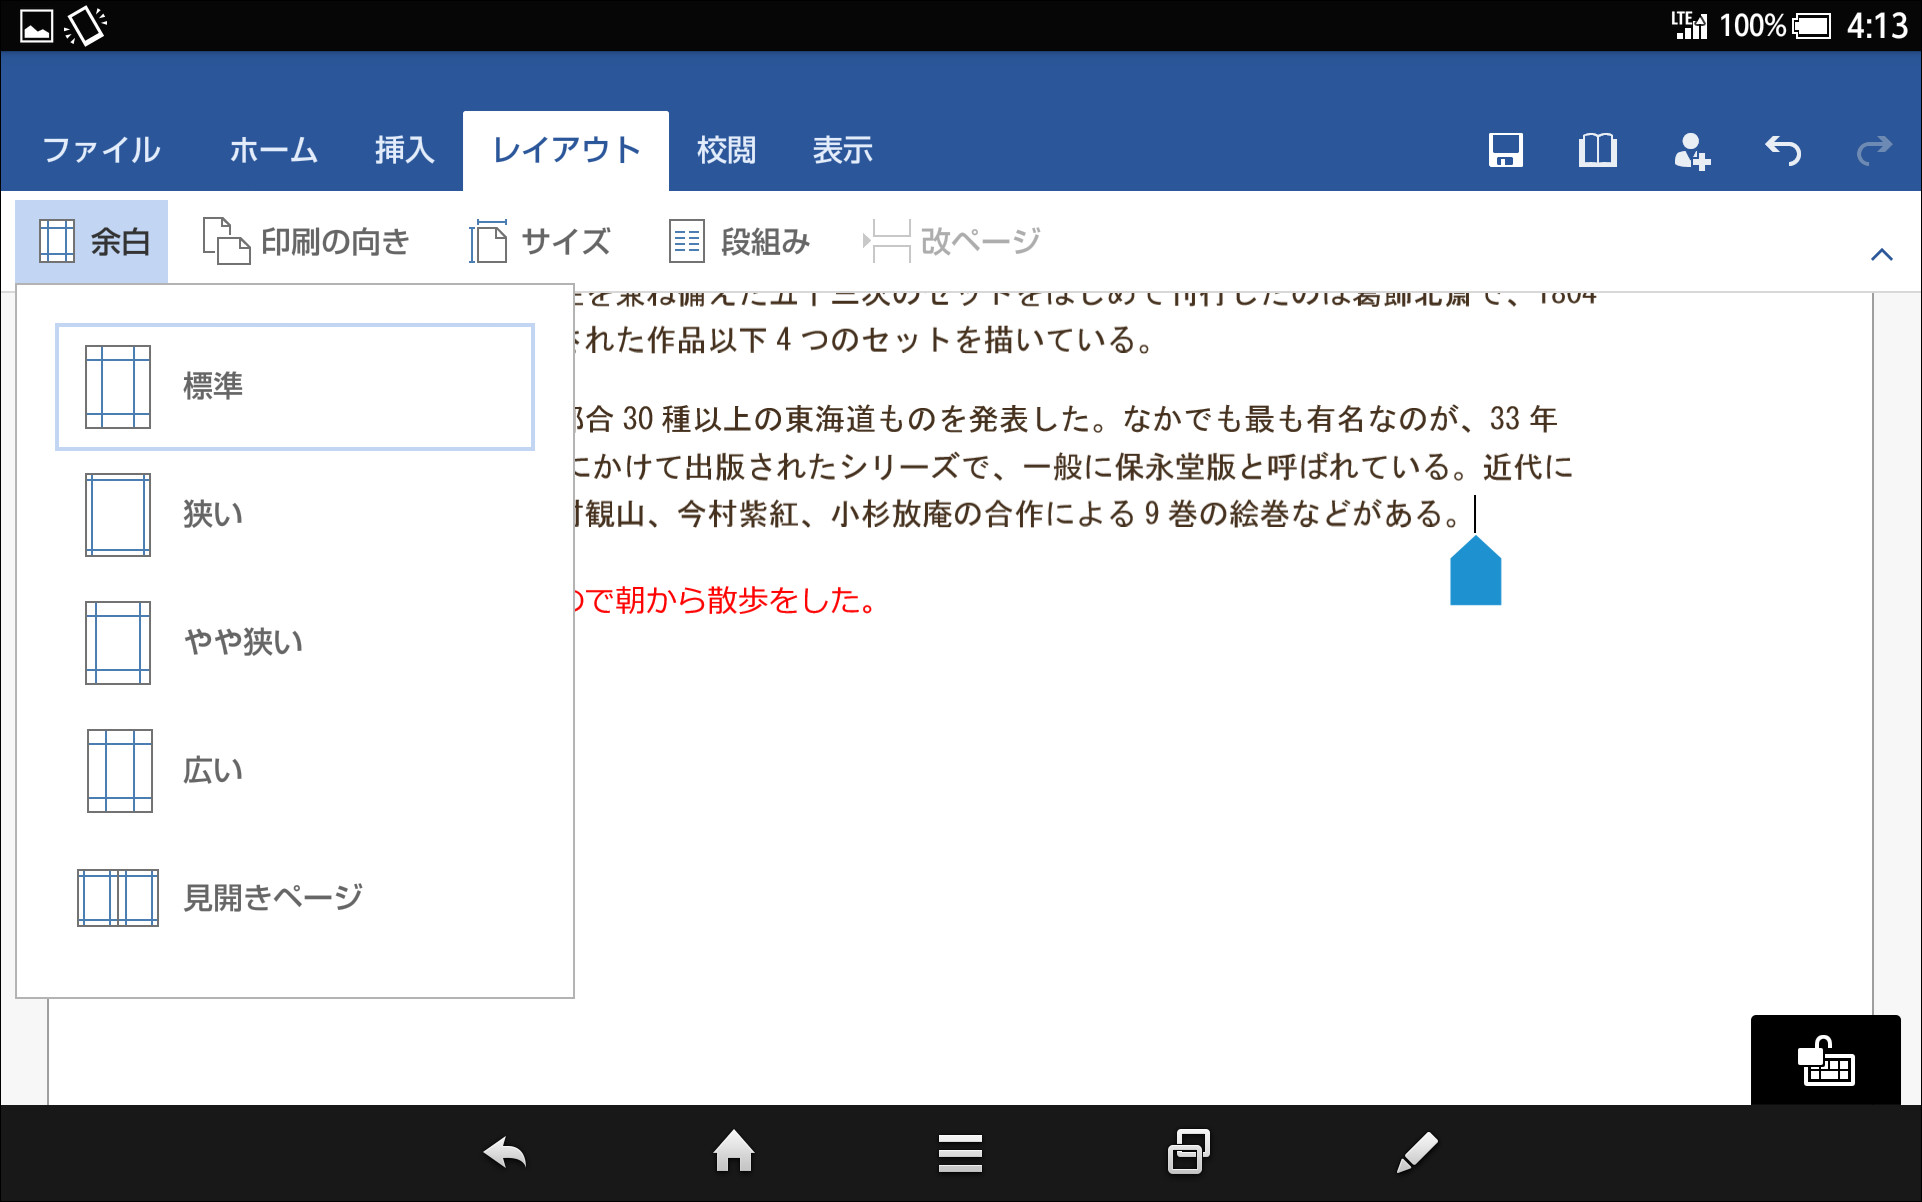Show the on-screen keyboard icon
The width and height of the screenshot is (1922, 1202).
click(1826, 1060)
